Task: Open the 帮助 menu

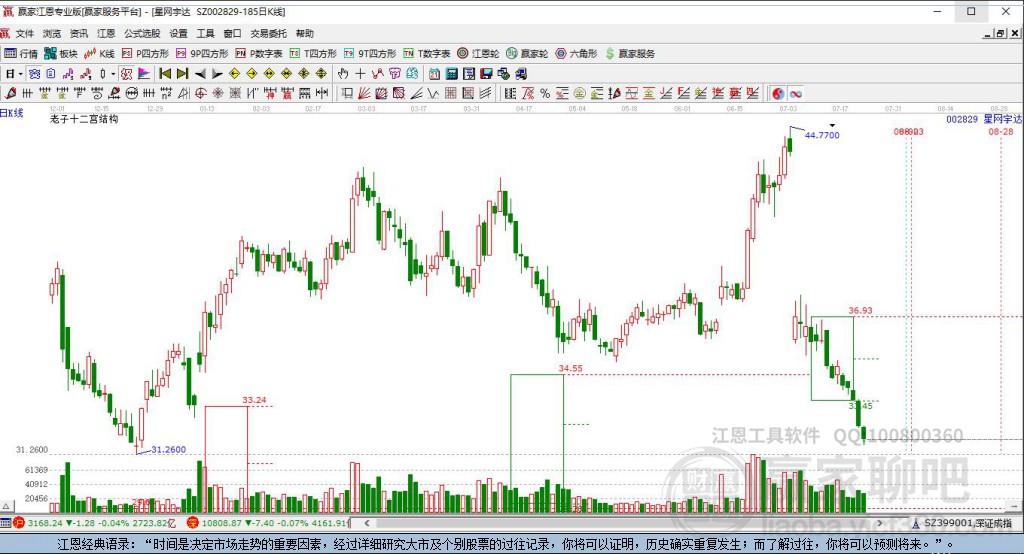Action: pos(304,33)
